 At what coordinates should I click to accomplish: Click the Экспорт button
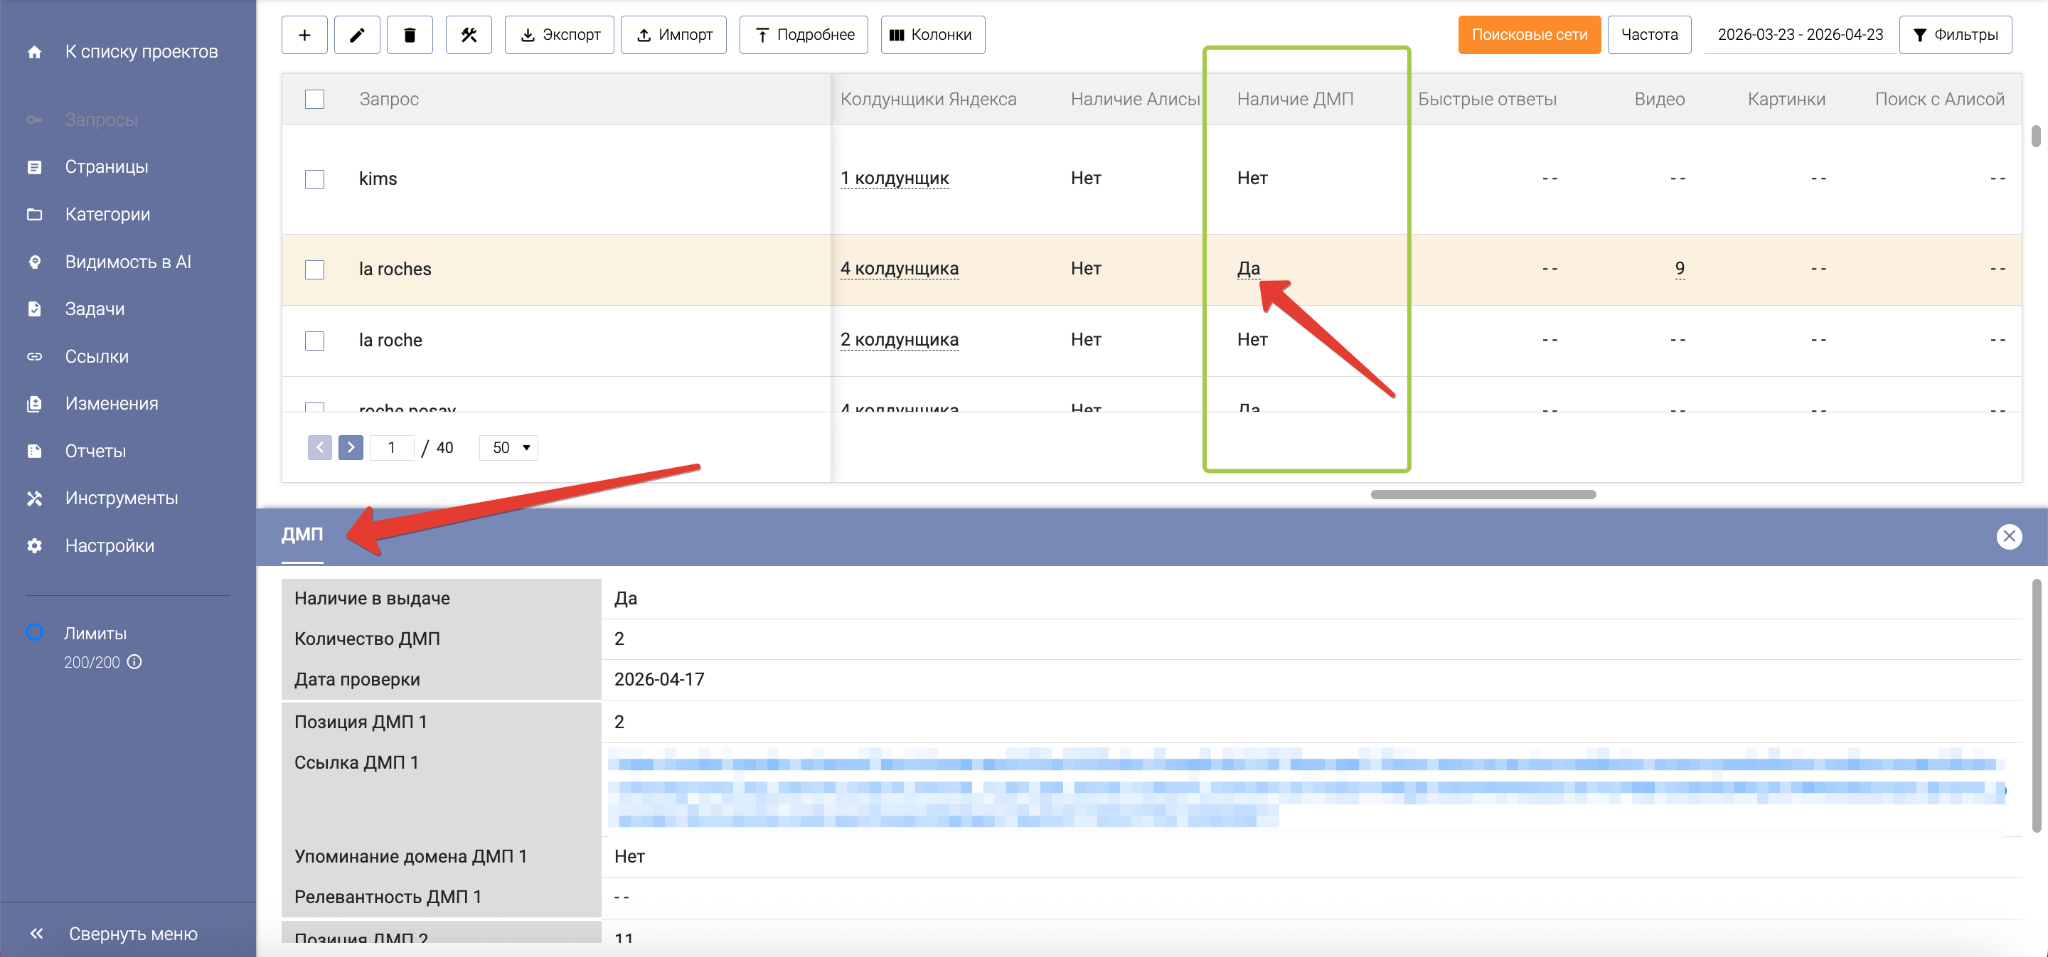(x=560, y=35)
